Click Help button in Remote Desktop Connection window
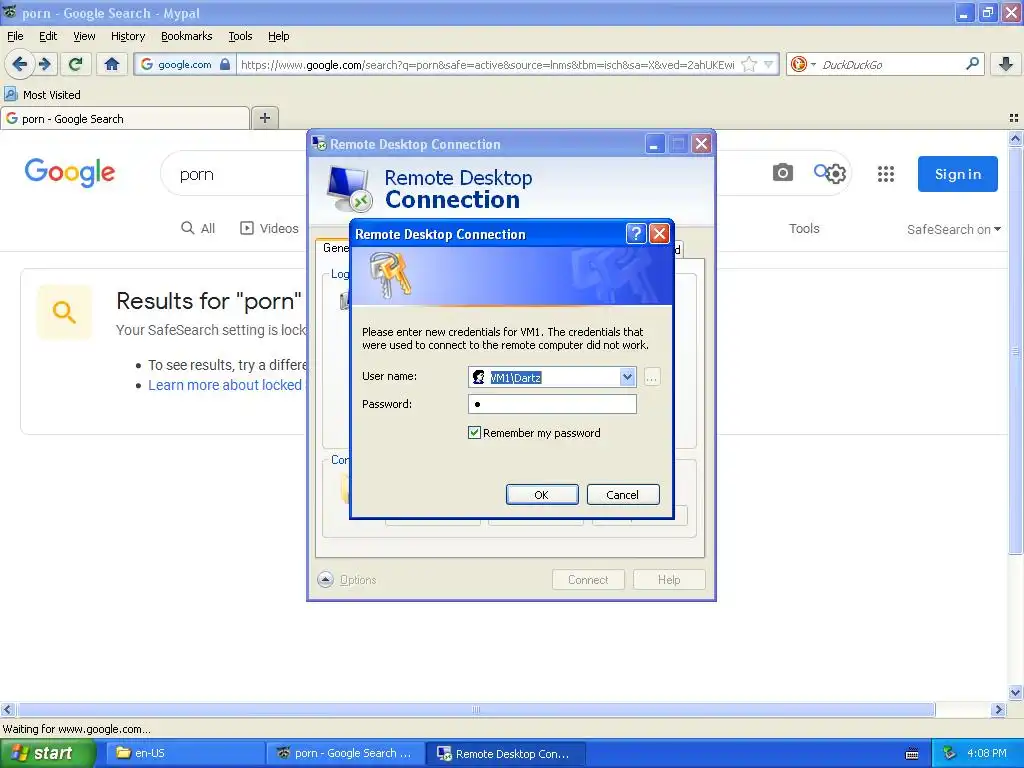This screenshot has height=768, width=1024. [x=669, y=579]
